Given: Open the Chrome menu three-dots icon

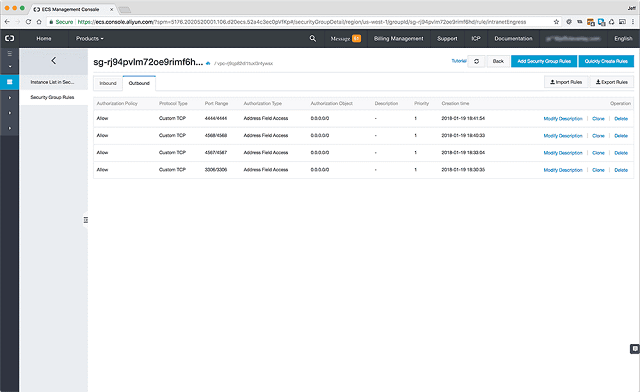Looking at the screenshot, I should [633, 22].
